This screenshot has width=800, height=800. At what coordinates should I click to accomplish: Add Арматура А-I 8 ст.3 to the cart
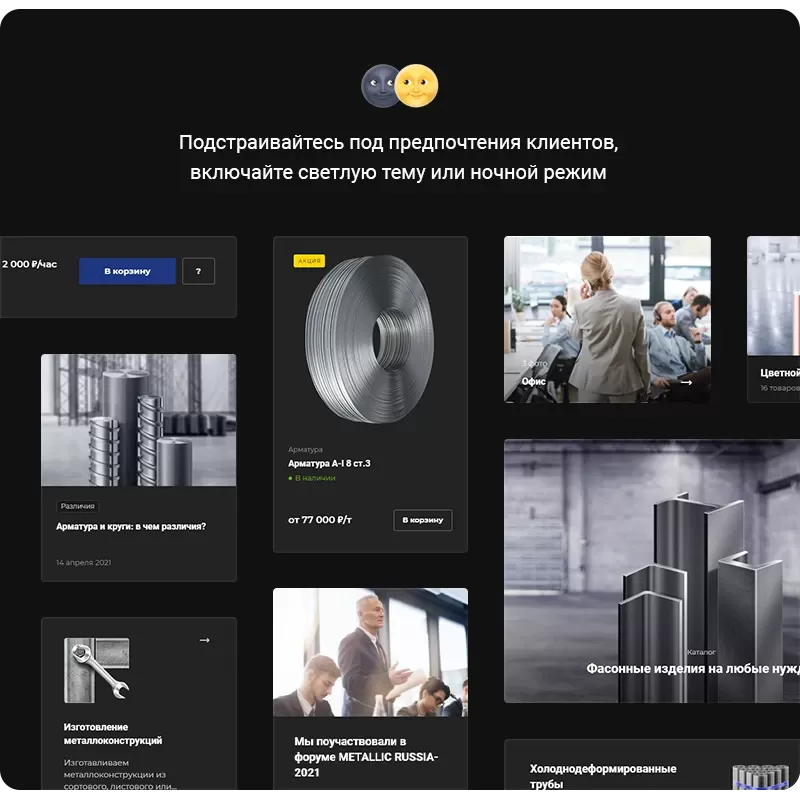tap(421, 520)
